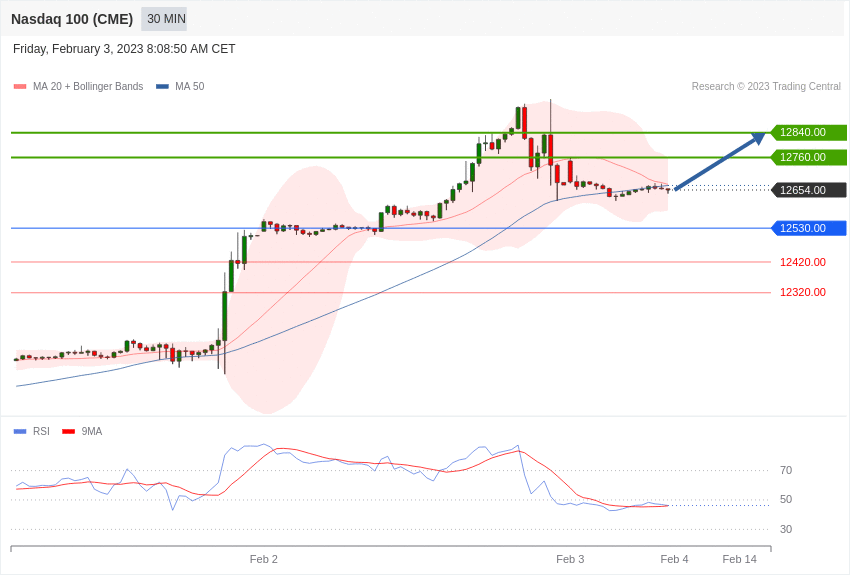This screenshot has height=576, width=850.
Task: Click the Feb 4 date axis label
Action: pos(674,559)
